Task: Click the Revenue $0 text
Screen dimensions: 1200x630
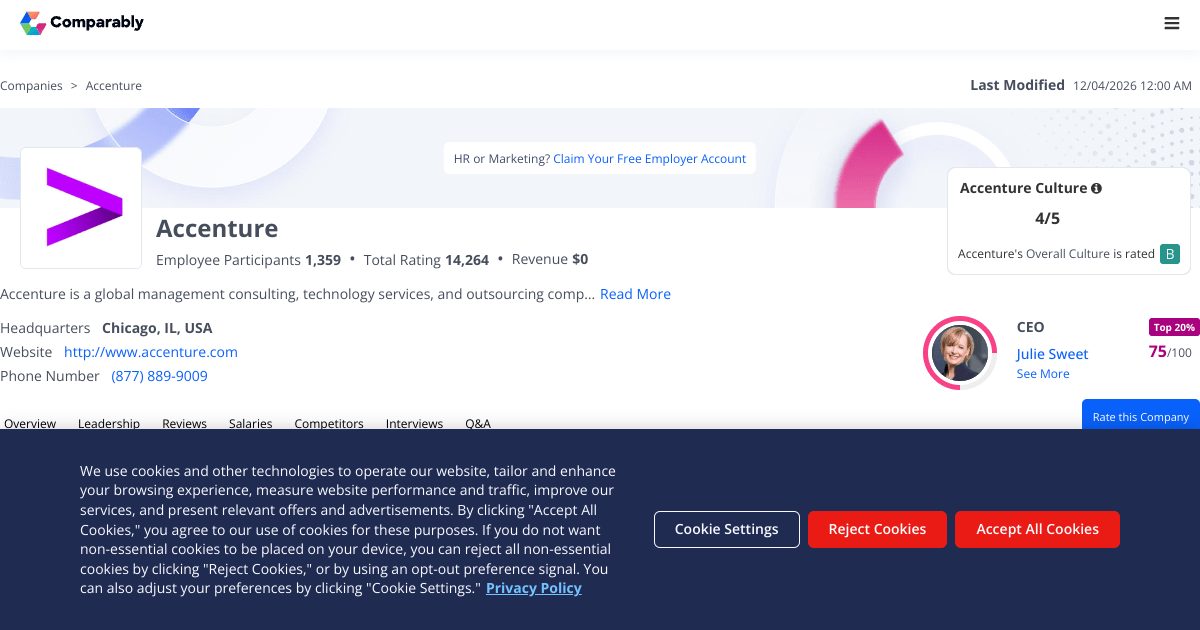Action: pos(550,260)
